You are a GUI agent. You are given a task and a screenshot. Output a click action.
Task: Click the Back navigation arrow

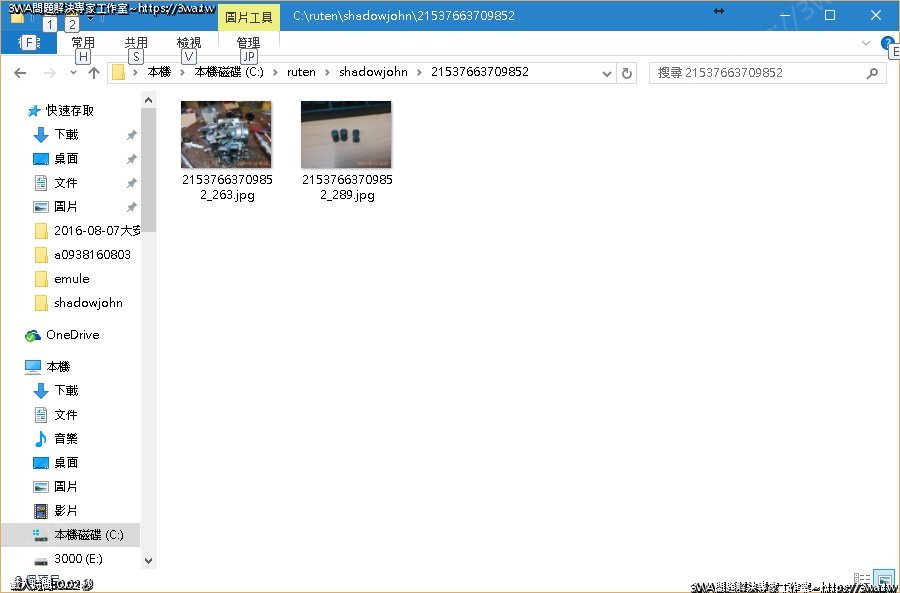(20, 73)
